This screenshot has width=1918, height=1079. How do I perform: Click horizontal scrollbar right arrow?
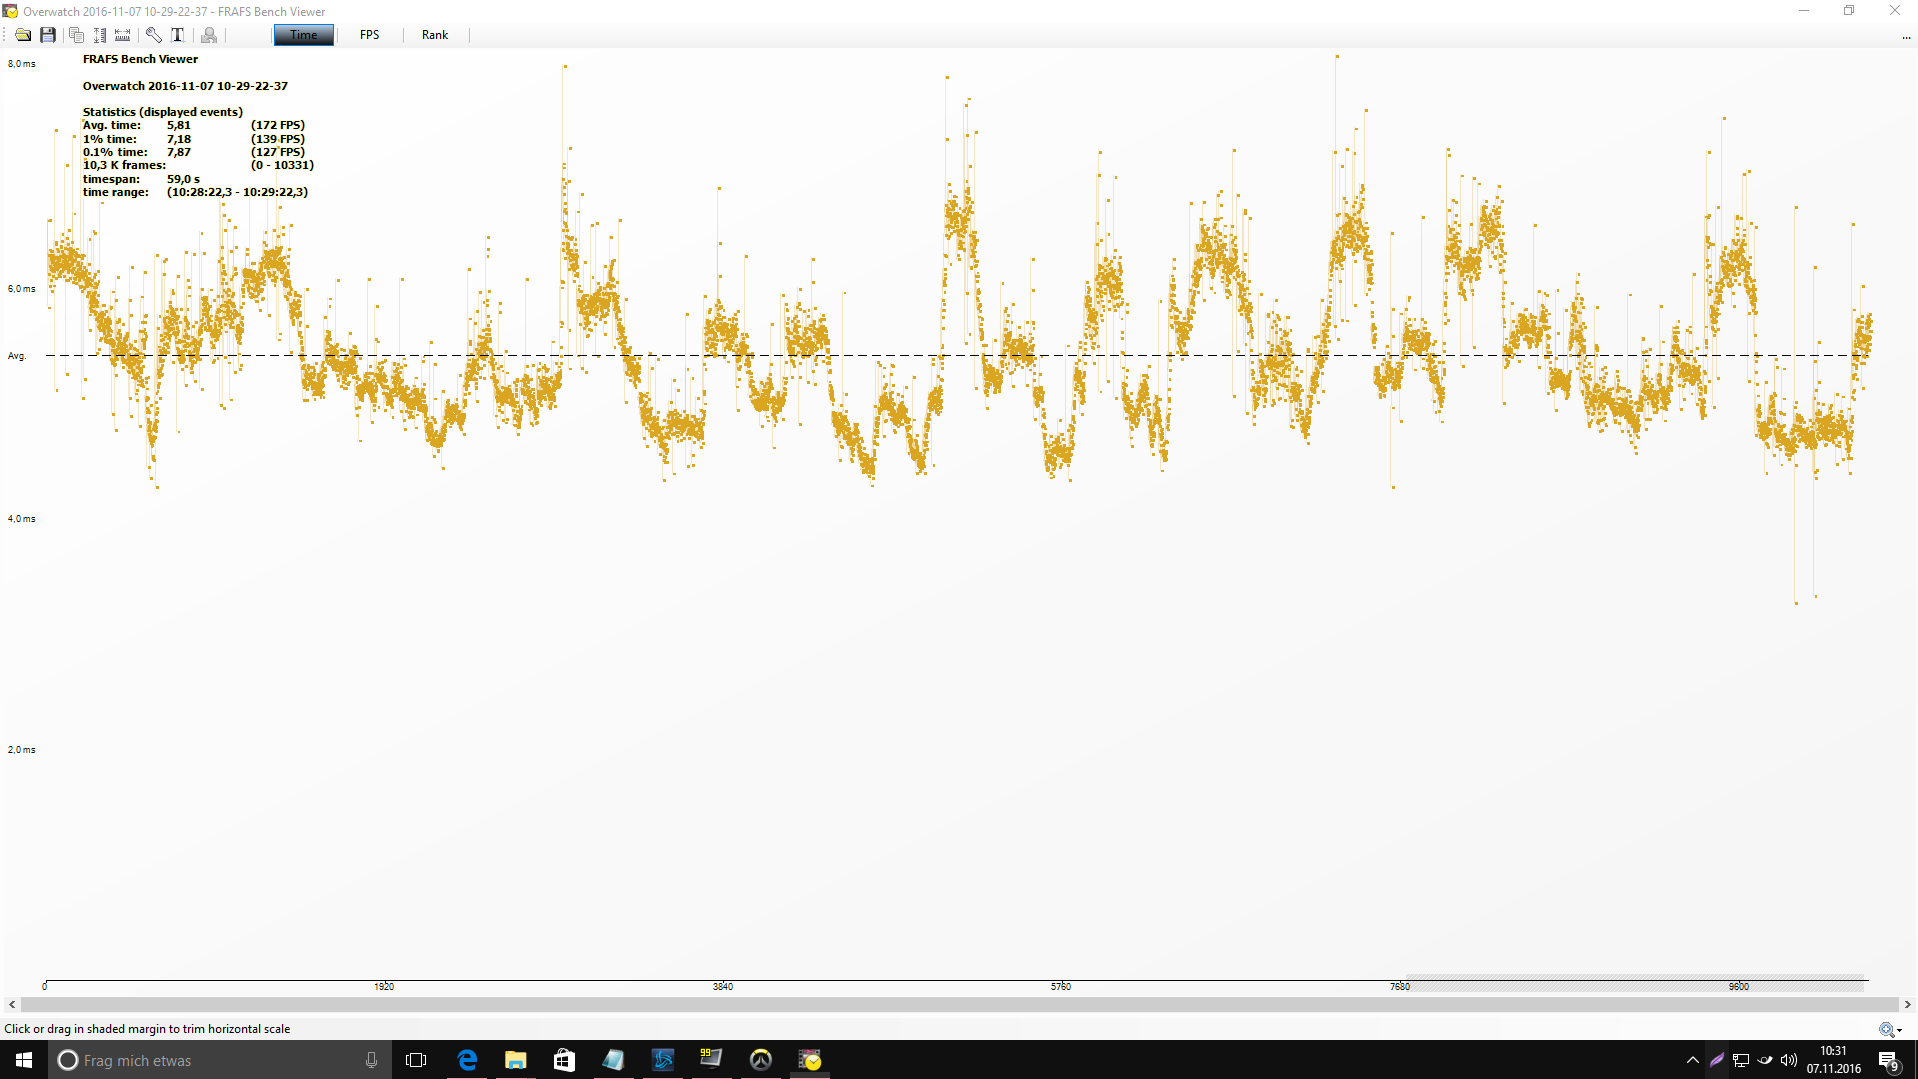tap(1907, 1005)
